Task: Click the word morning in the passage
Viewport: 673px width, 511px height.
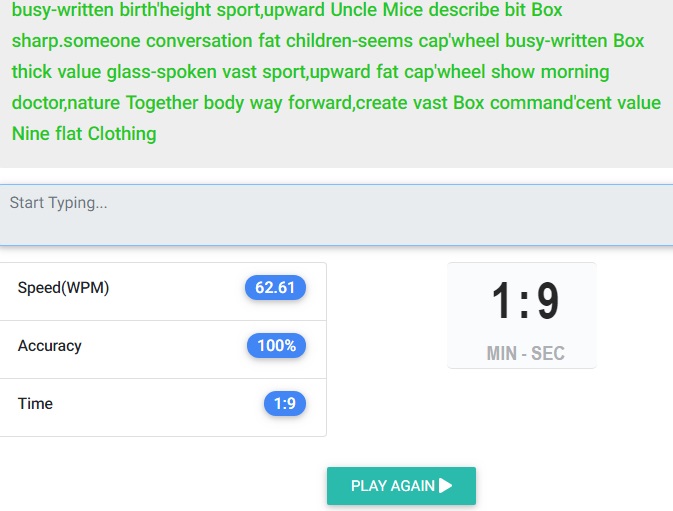Action: (x=573, y=72)
